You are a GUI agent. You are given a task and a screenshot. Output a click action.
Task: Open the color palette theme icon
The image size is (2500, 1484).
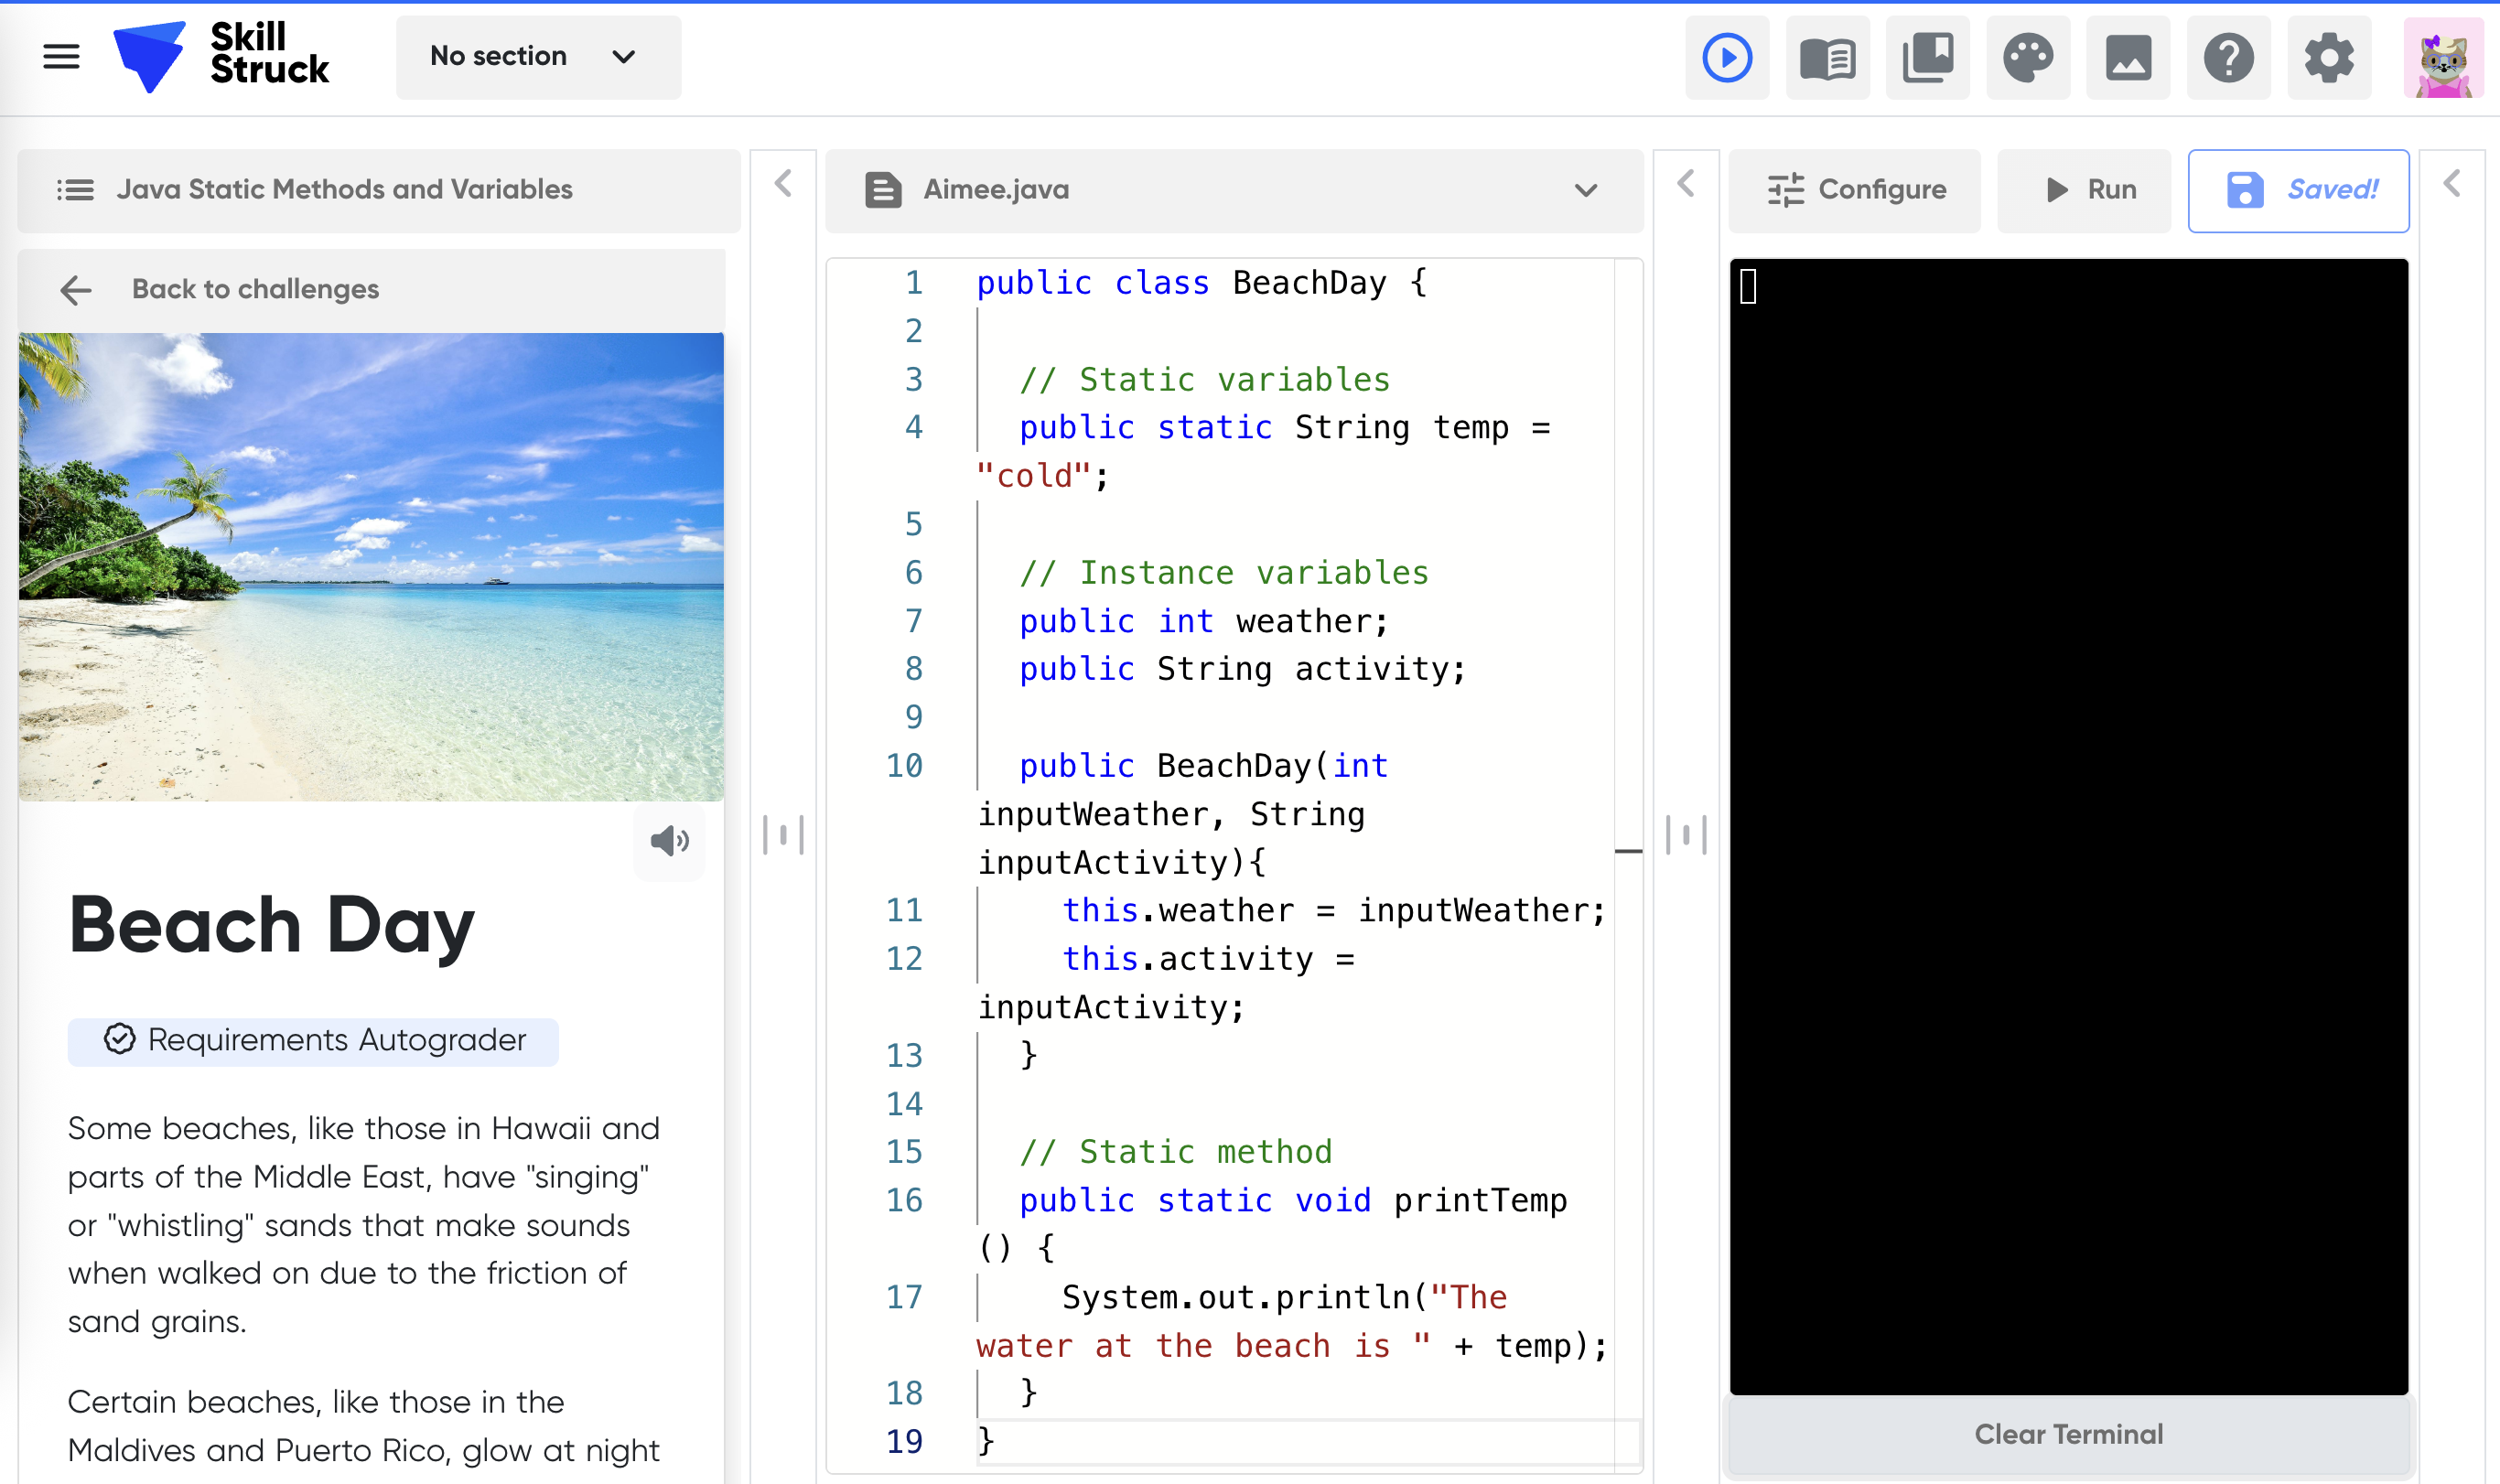(2028, 57)
